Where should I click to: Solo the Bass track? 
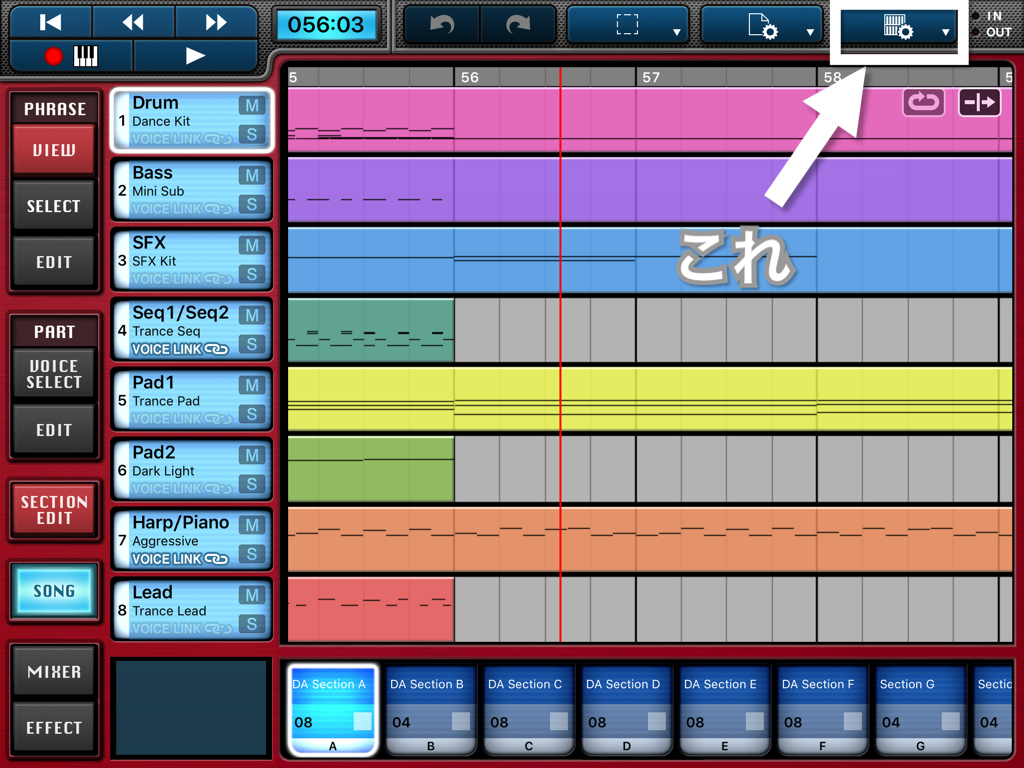[252, 204]
